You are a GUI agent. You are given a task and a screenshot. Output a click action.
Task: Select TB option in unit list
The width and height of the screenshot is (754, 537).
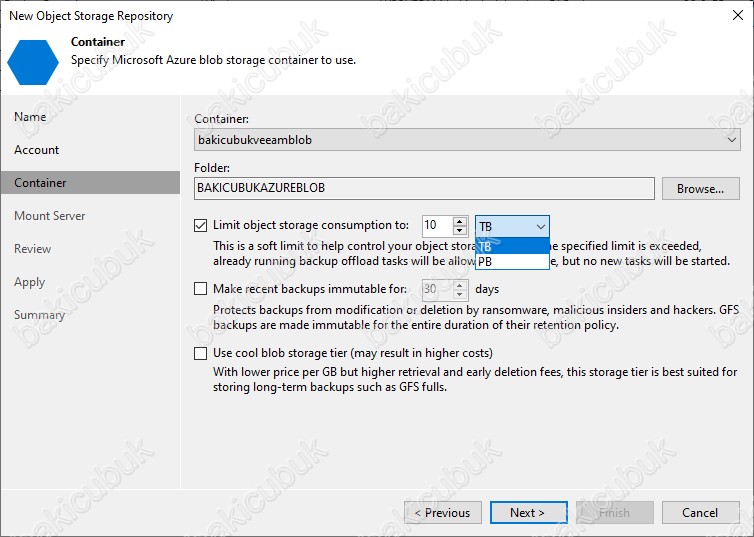512,246
